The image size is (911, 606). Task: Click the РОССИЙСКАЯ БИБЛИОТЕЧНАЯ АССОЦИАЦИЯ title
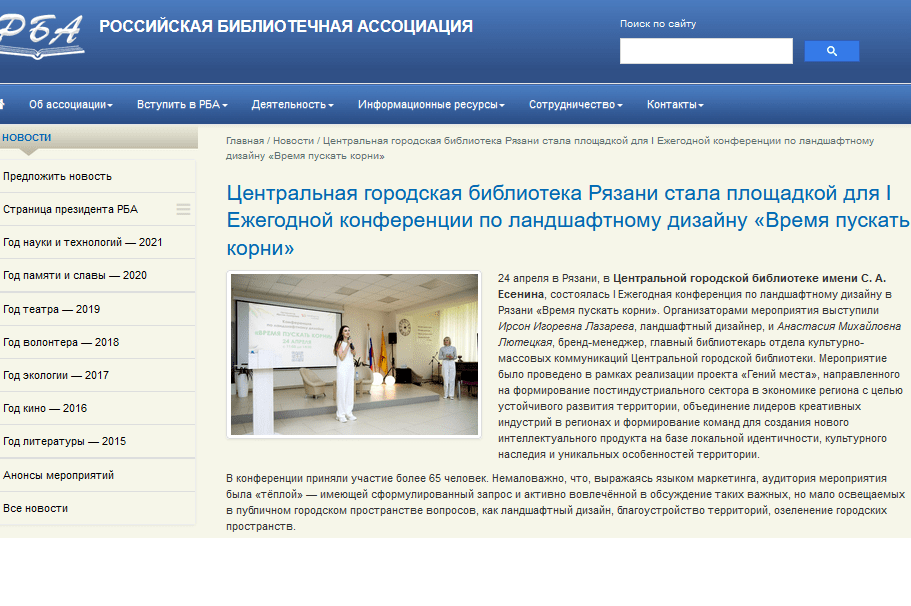coord(286,26)
